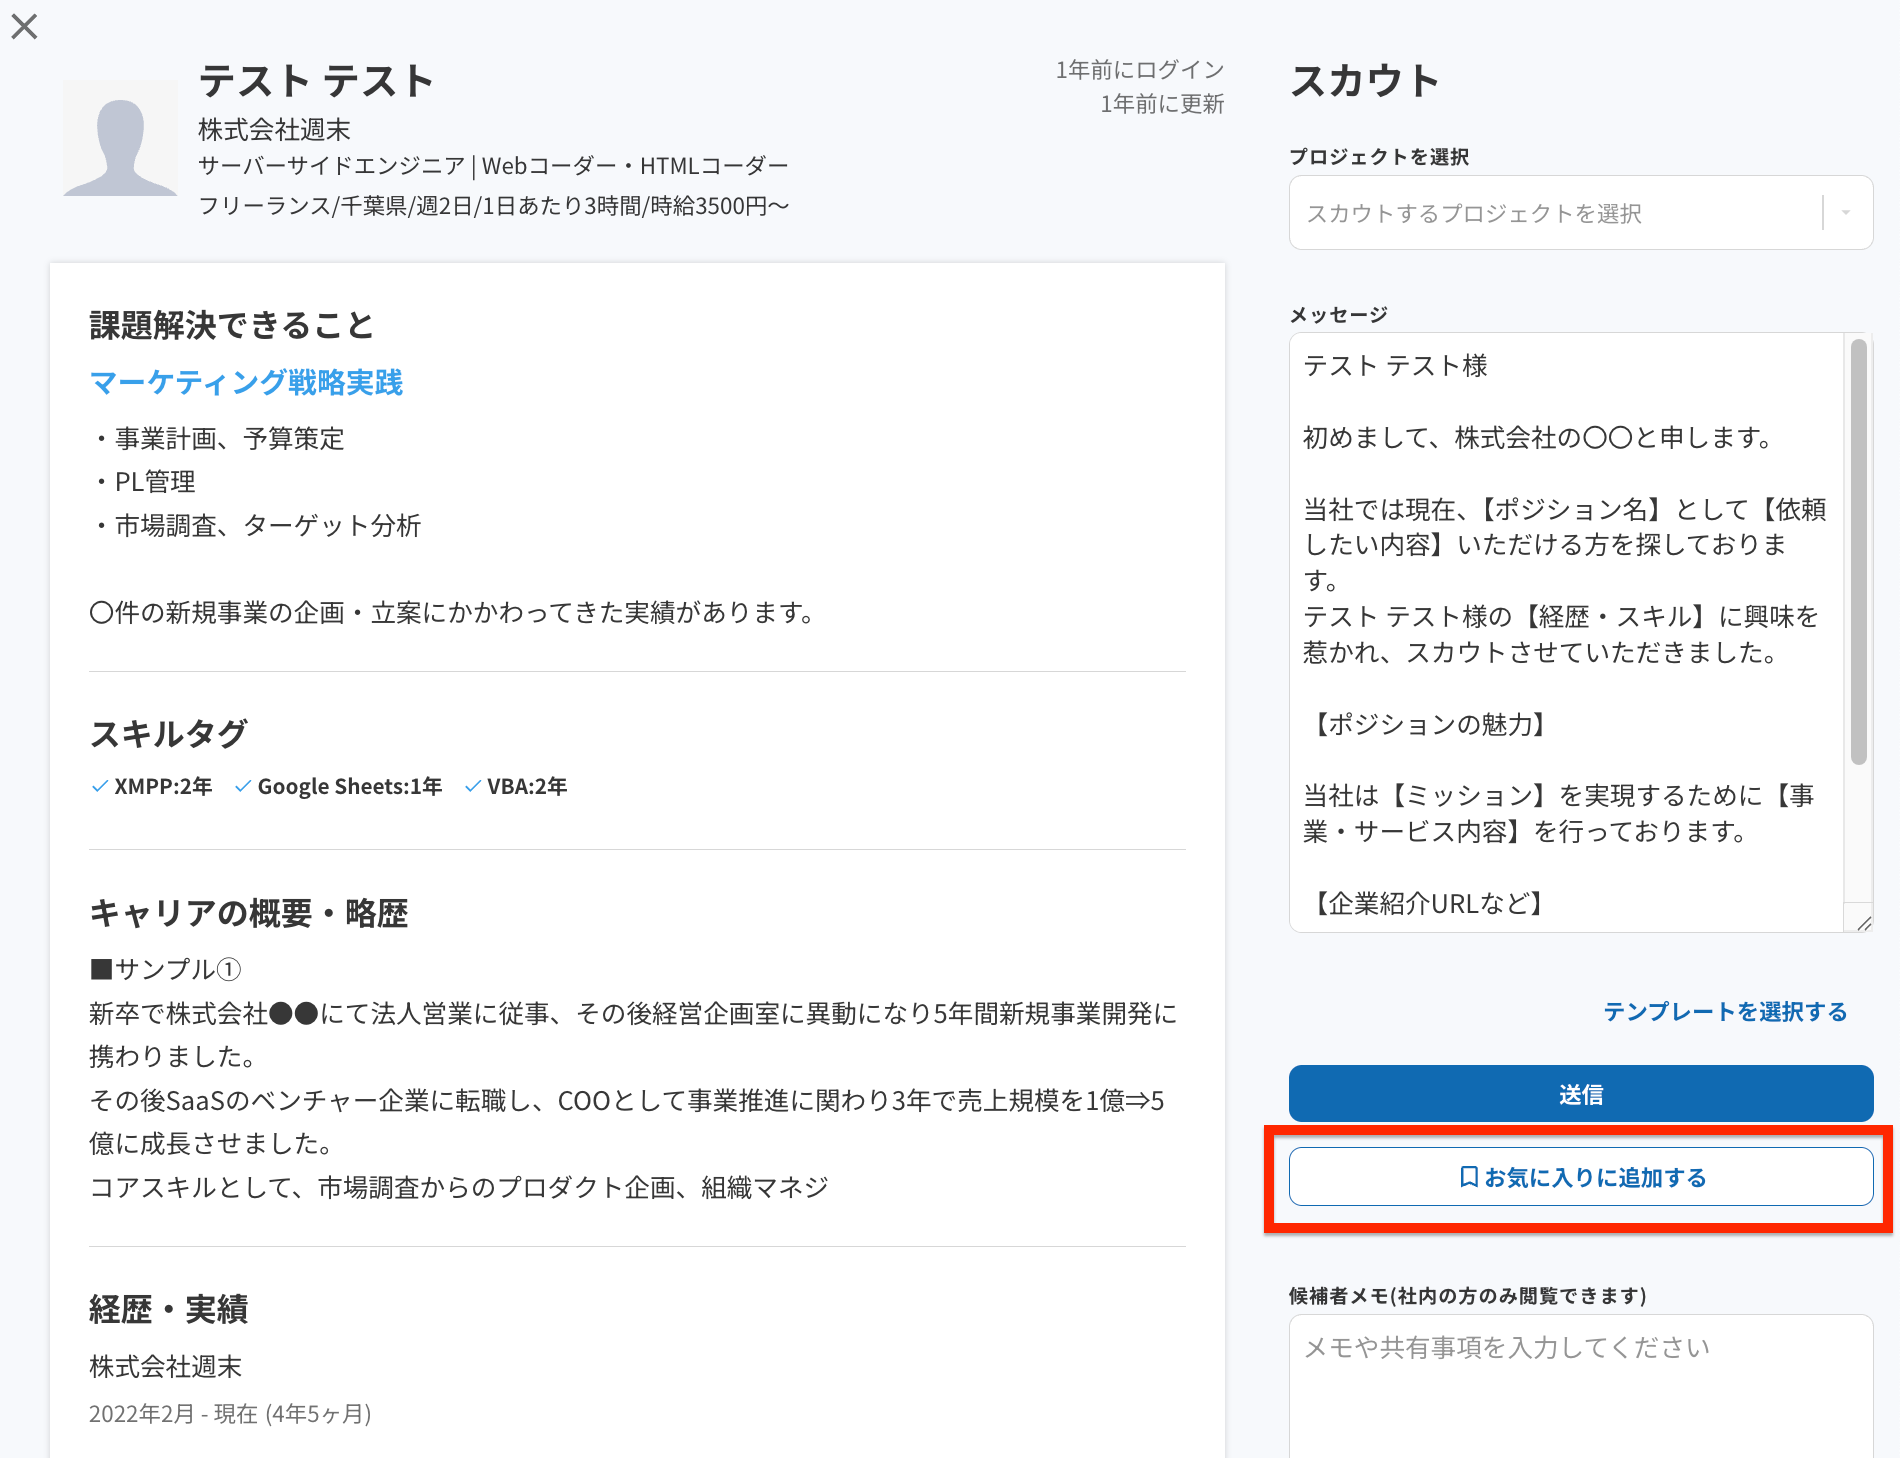The height and width of the screenshot is (1458, 1900).
Task: Click the candidate memo input field
Action: click(1581, 1386)
